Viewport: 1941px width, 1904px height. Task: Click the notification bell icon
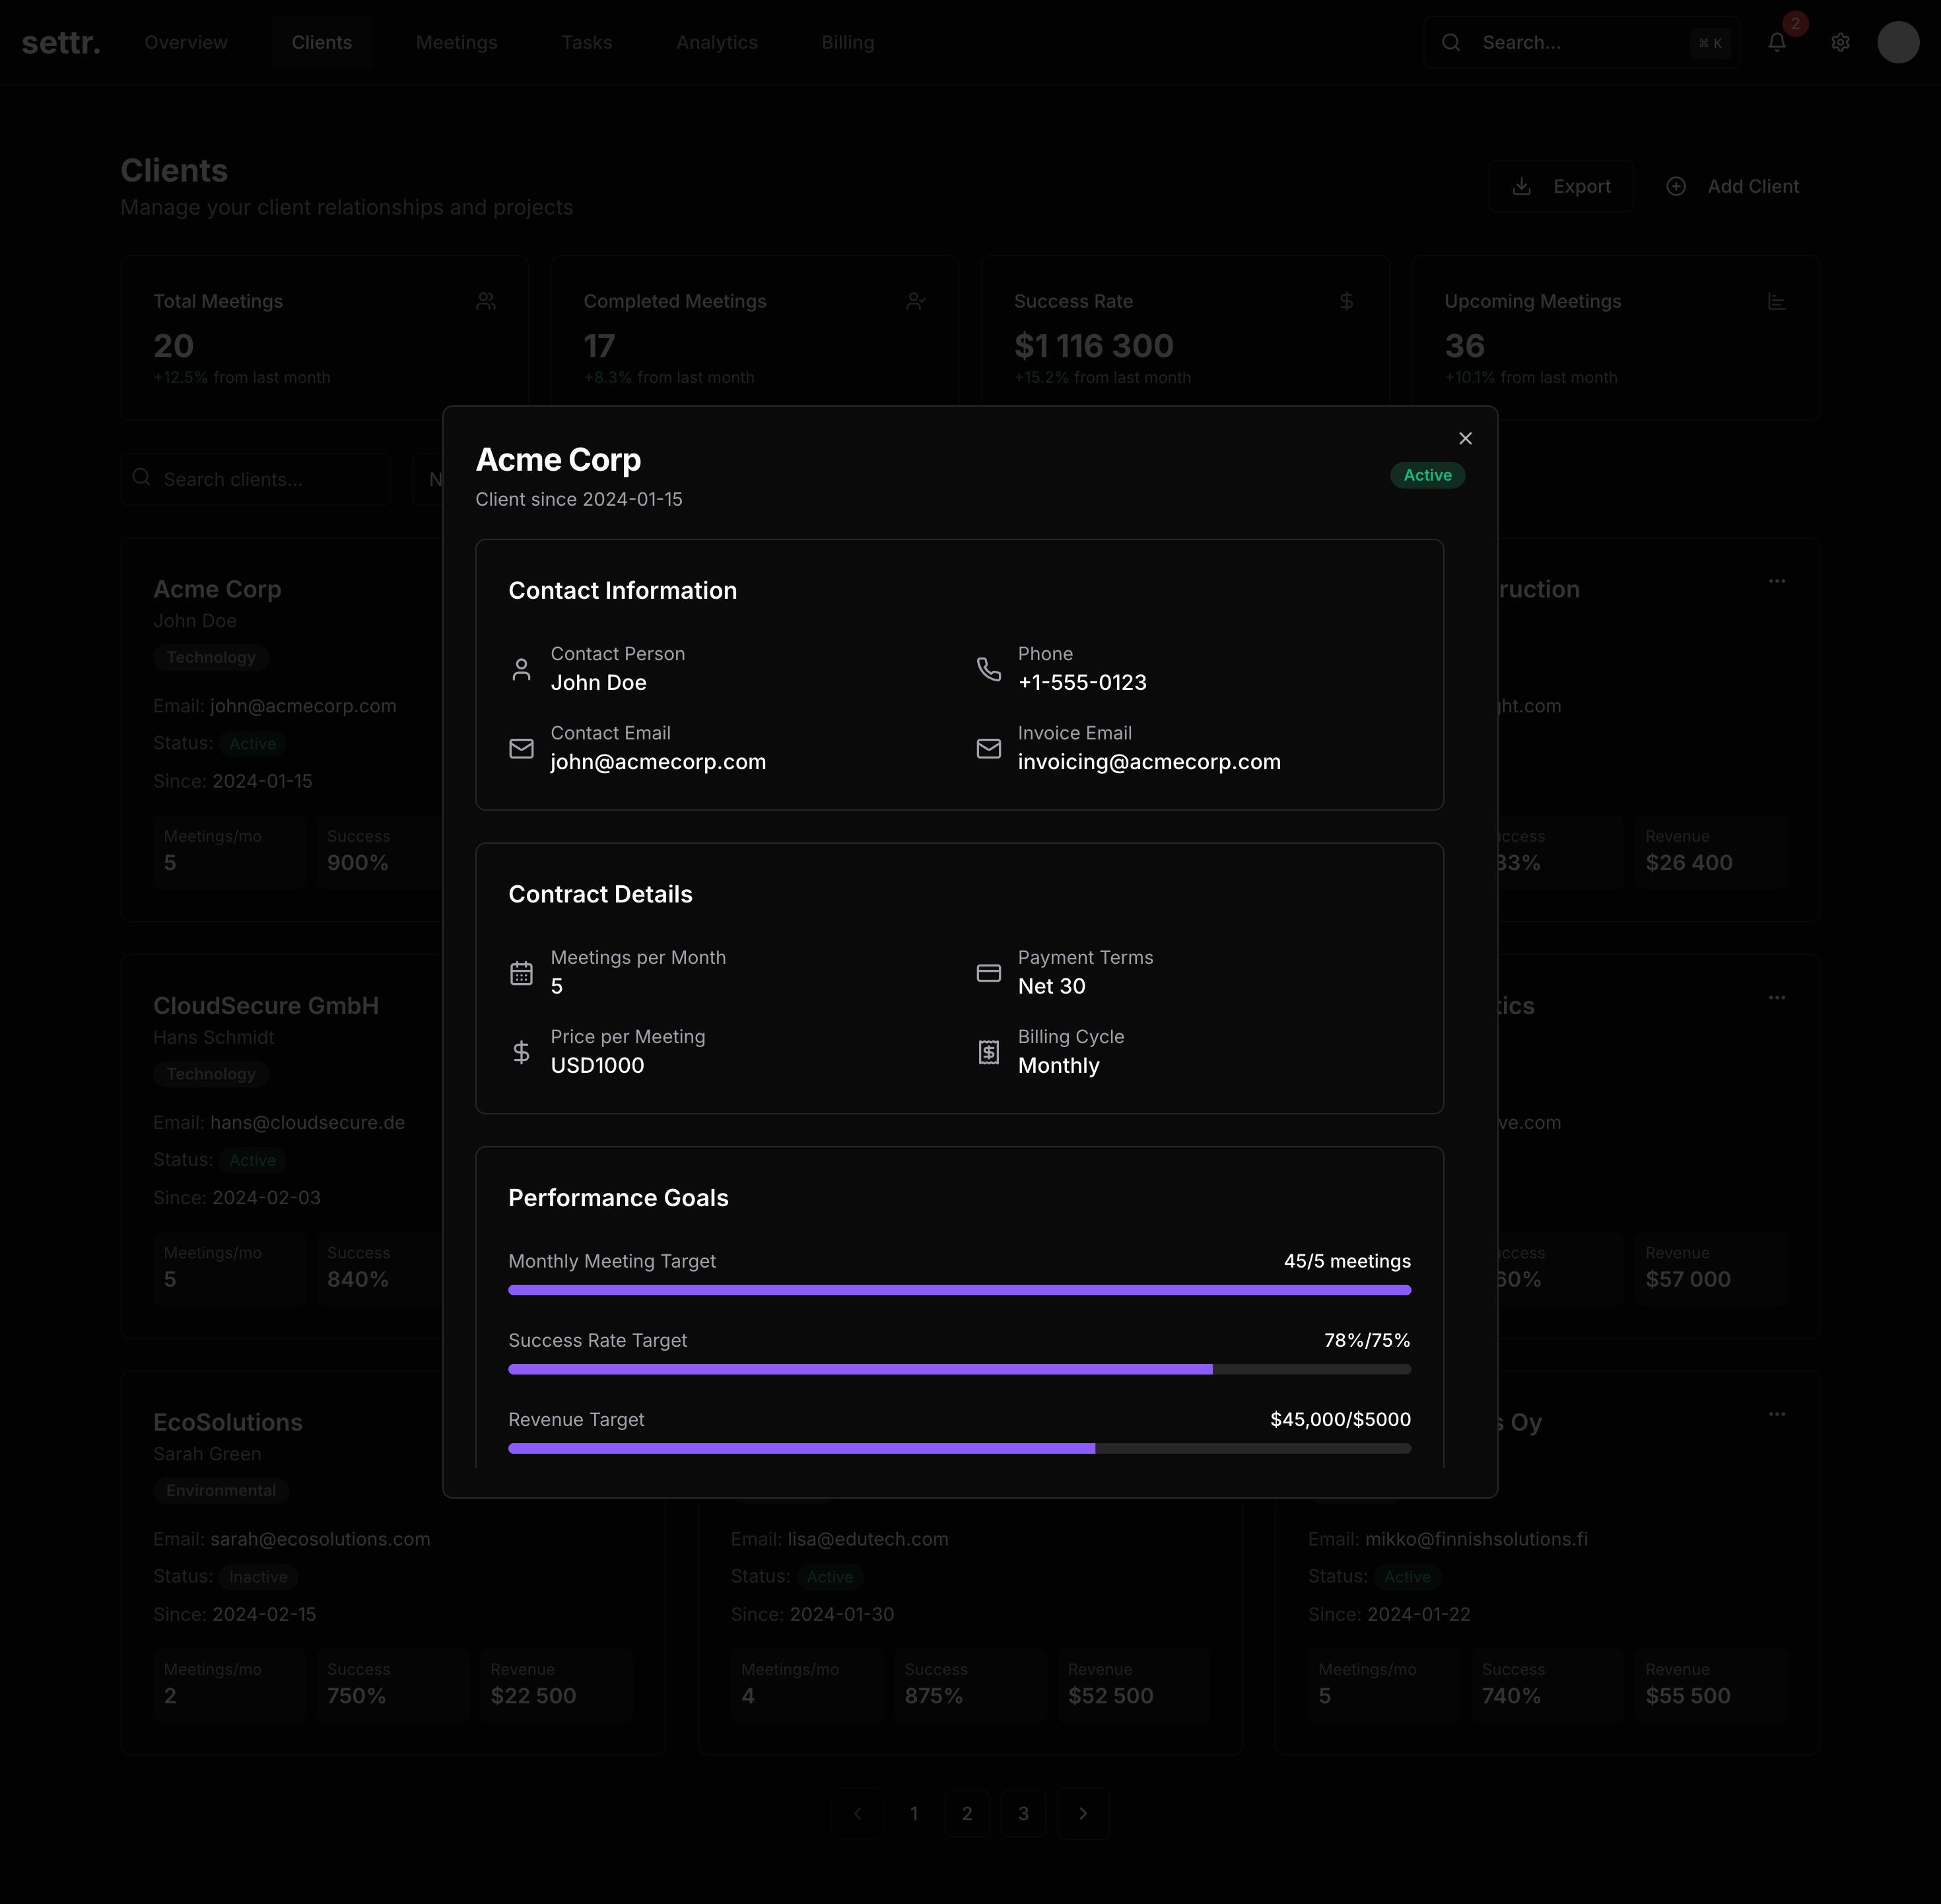point(1777,42)
